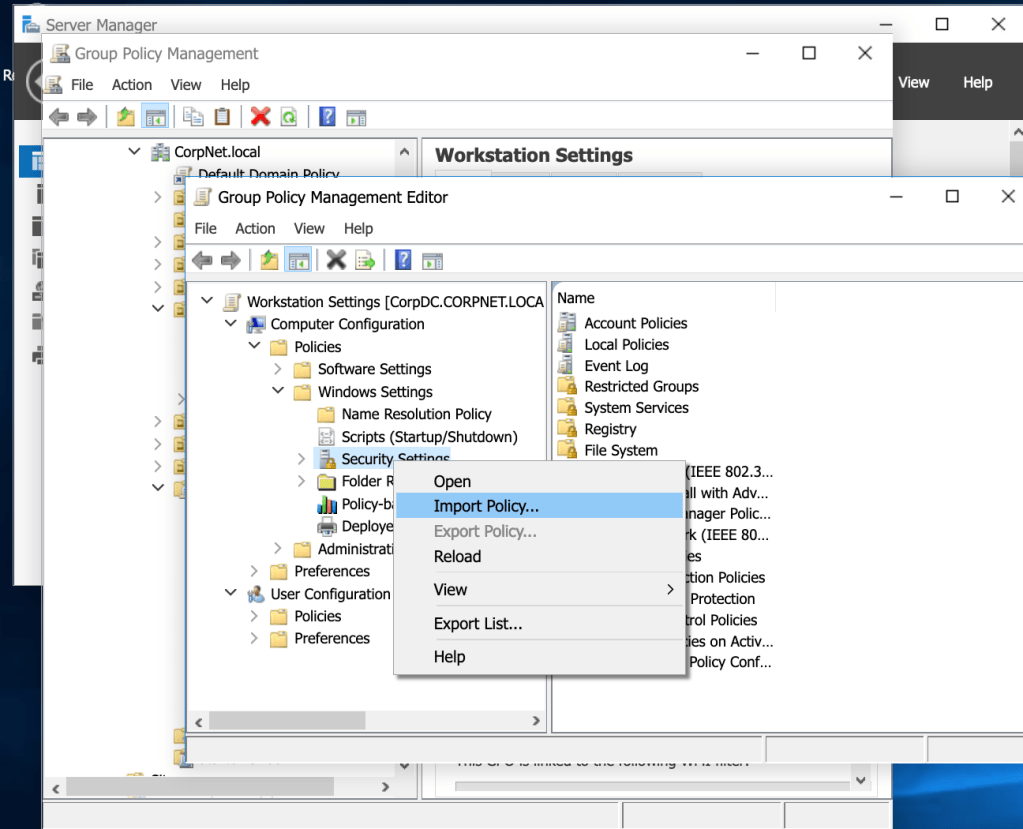The width and height of the screenshot is (1023, 829).
Task: Select Export List... in the context menu
Action: click(478, 624)
